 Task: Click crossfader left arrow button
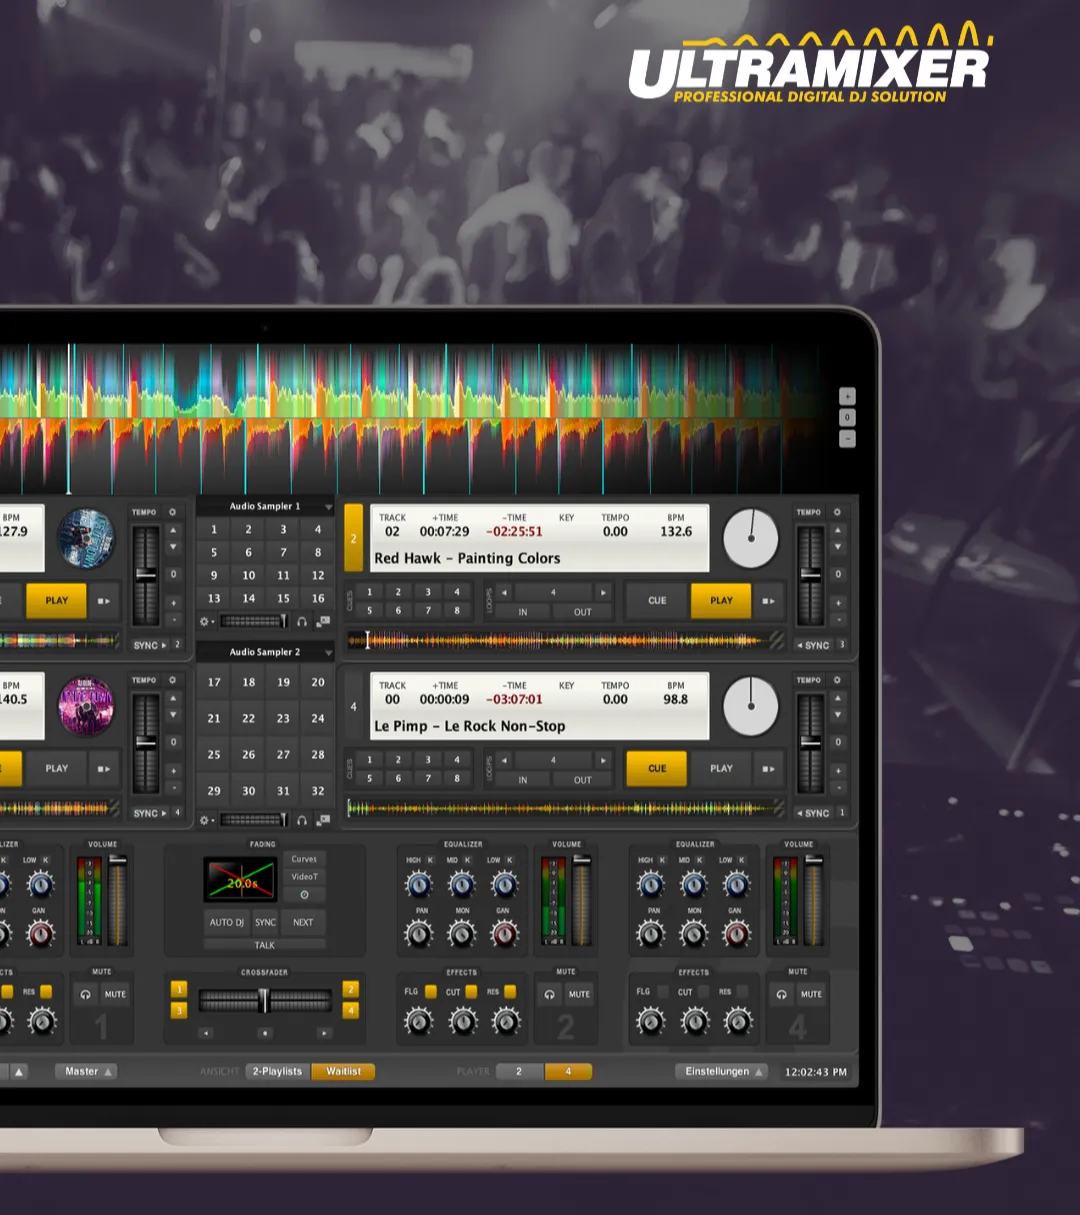coord(205,1033)
